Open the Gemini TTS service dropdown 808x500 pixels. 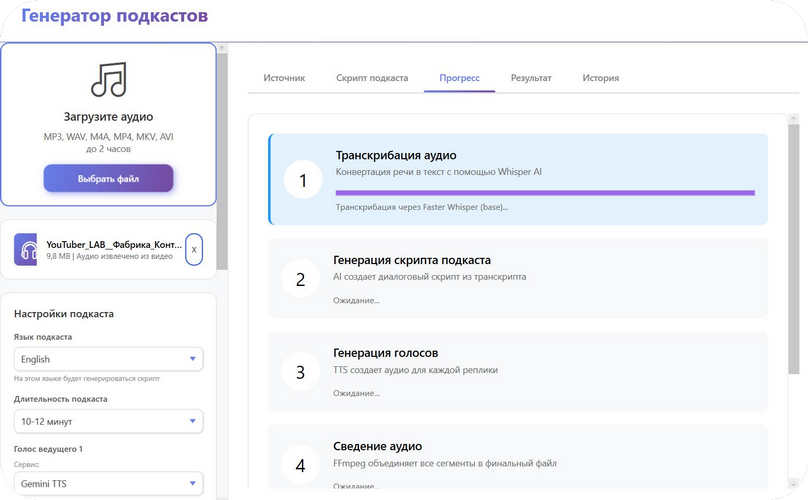coord(108,483)
